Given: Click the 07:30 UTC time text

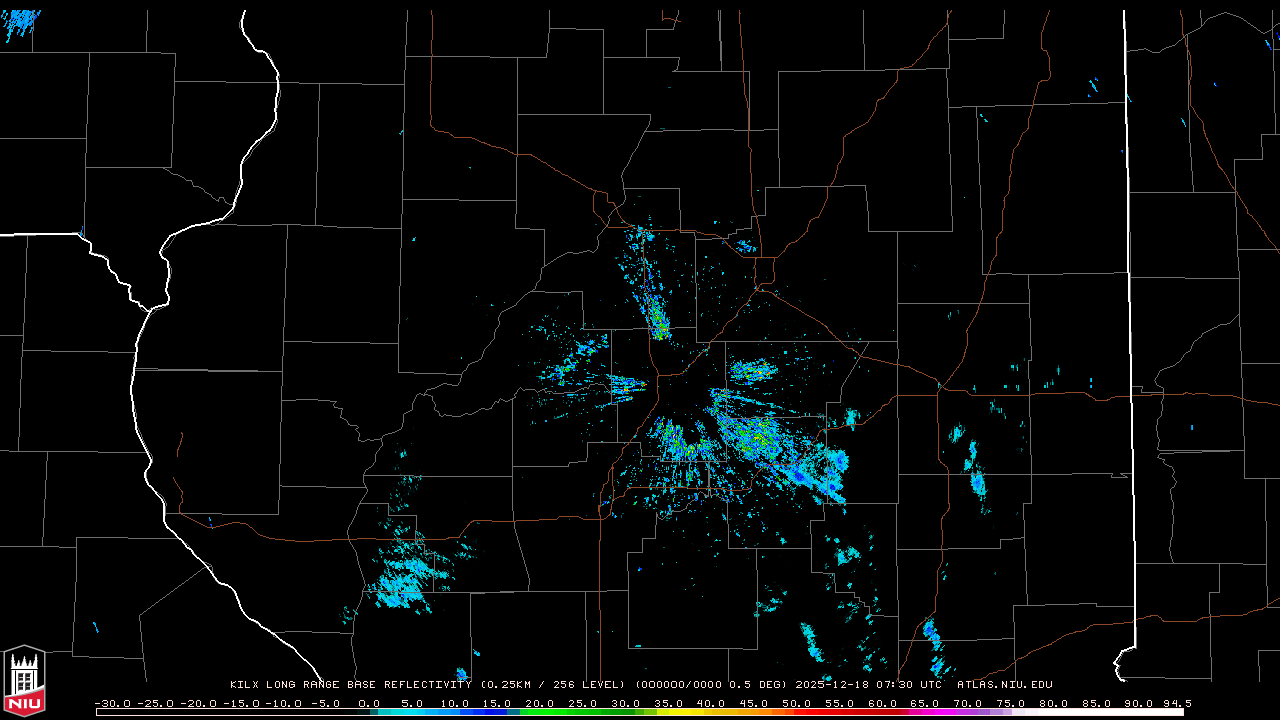Looking at the screenshot, I should click(x=910, y=685).
